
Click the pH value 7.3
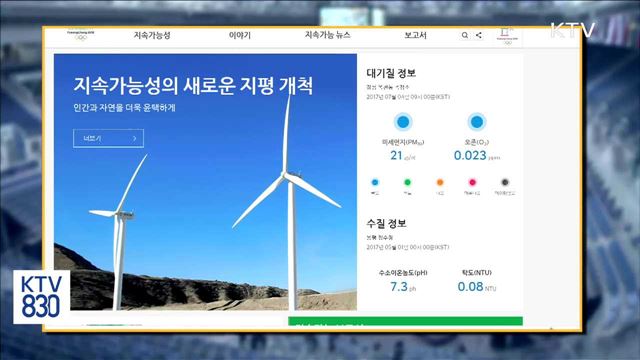click(x=399, y=287)
